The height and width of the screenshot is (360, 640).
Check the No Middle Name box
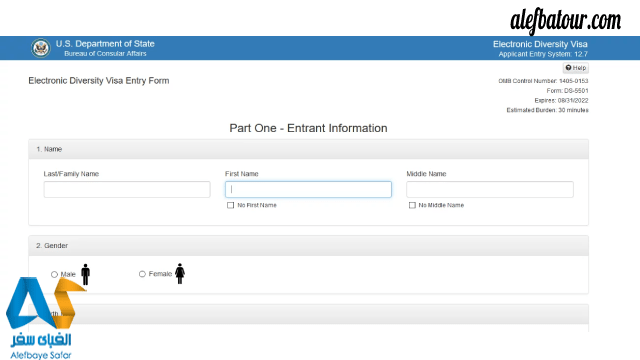tap(412, 205)
